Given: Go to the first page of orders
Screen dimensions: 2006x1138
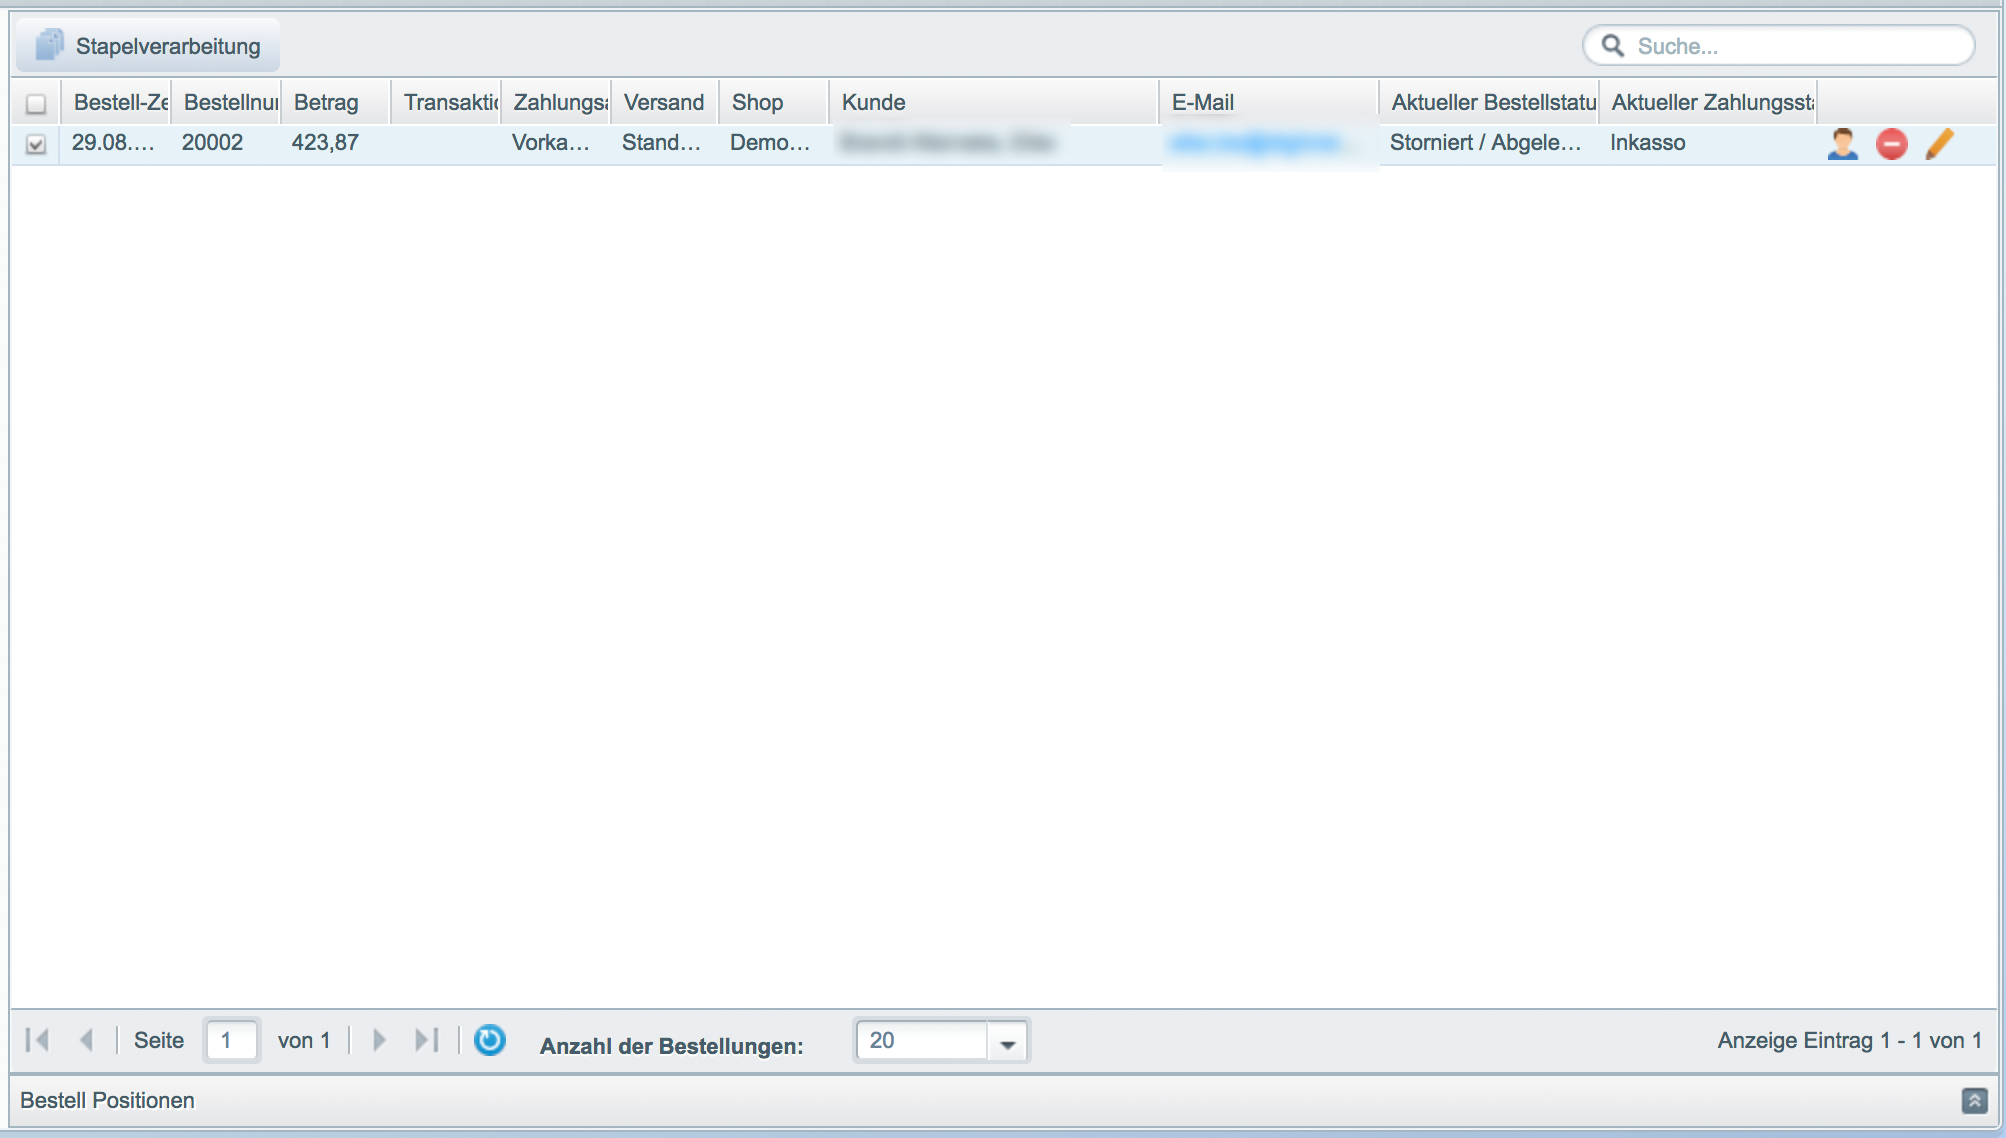Looking at the screenshot, I should [37, 1040].
